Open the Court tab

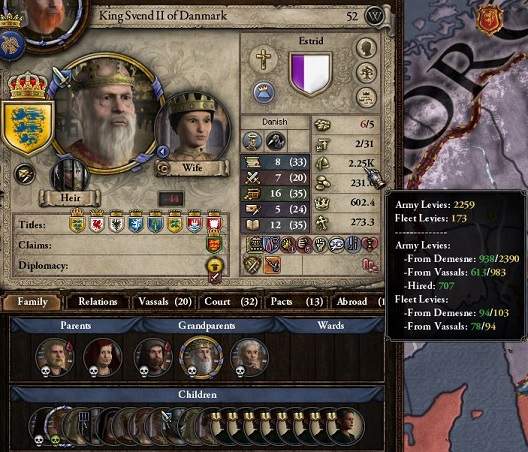pyautogui.click(x=231, y=301)
